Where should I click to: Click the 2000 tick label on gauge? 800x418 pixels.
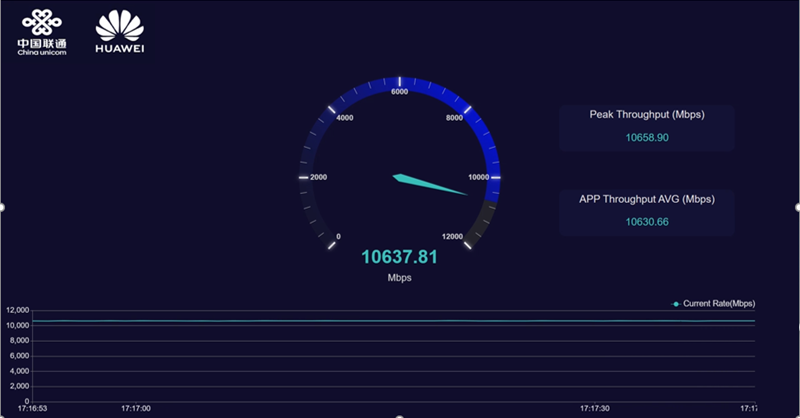click(x=319, y=177)
